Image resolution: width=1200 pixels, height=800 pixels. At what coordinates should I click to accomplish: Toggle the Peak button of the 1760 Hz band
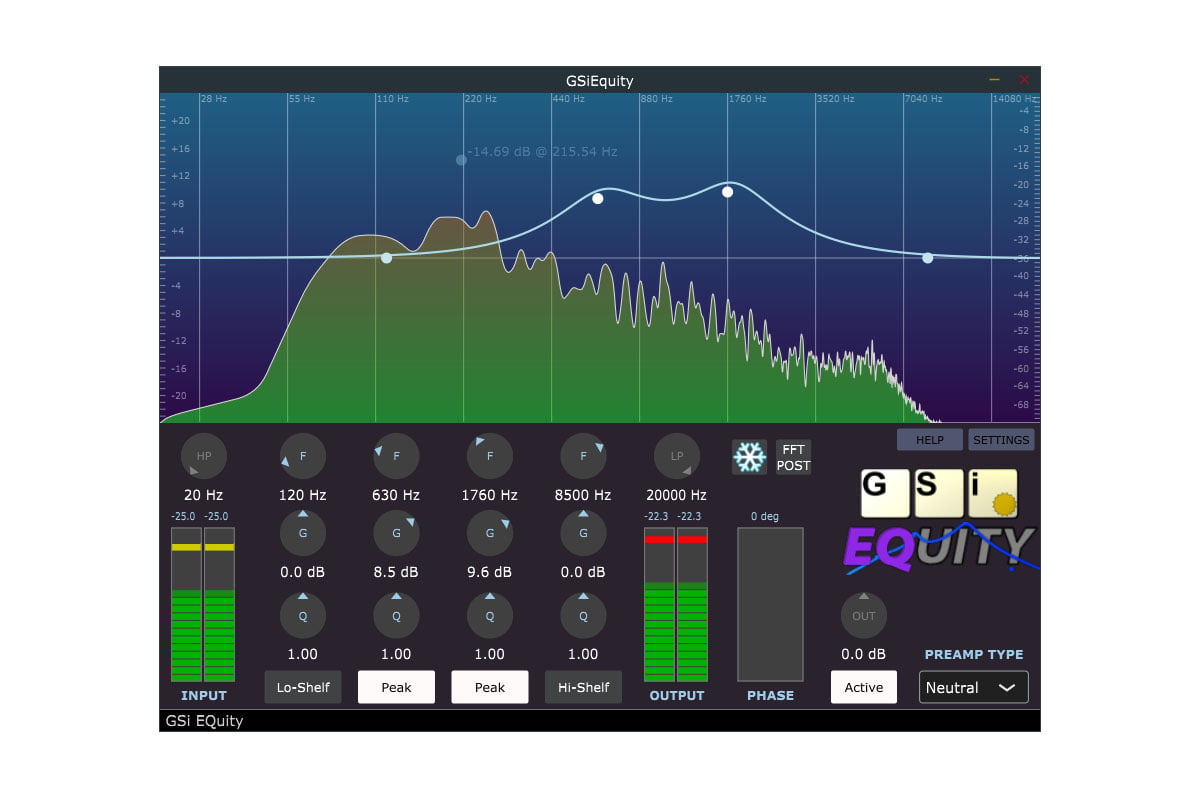(x=490, y=687)
